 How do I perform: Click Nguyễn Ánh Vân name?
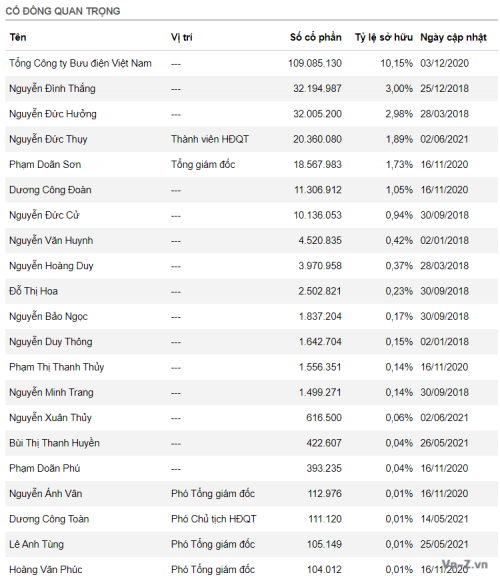[x=46, y=493]
